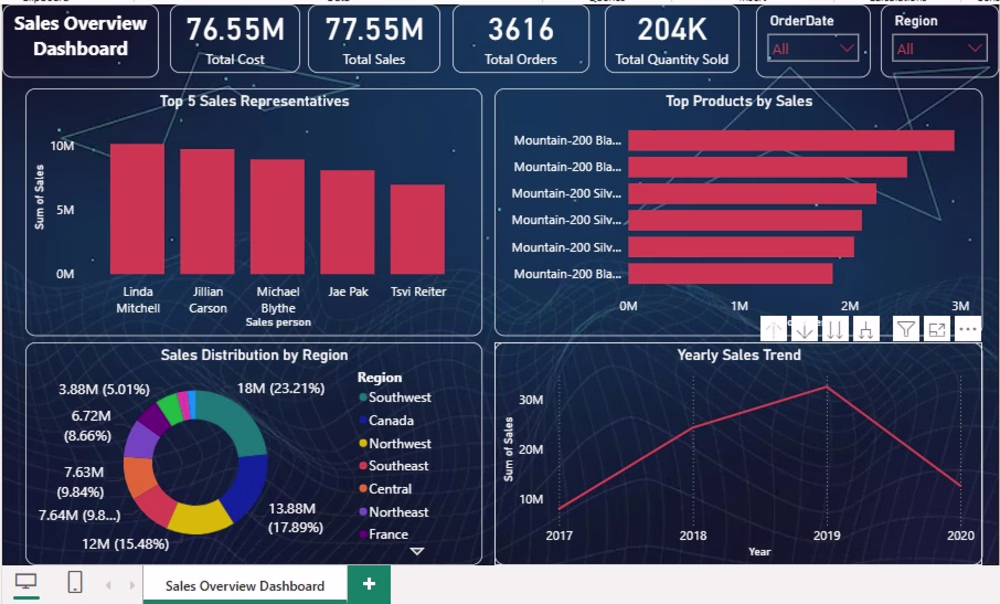Screen dimensions: 1000x604
Task: Open the Region slicer dropdown
Action: click(x=938, y=48)
